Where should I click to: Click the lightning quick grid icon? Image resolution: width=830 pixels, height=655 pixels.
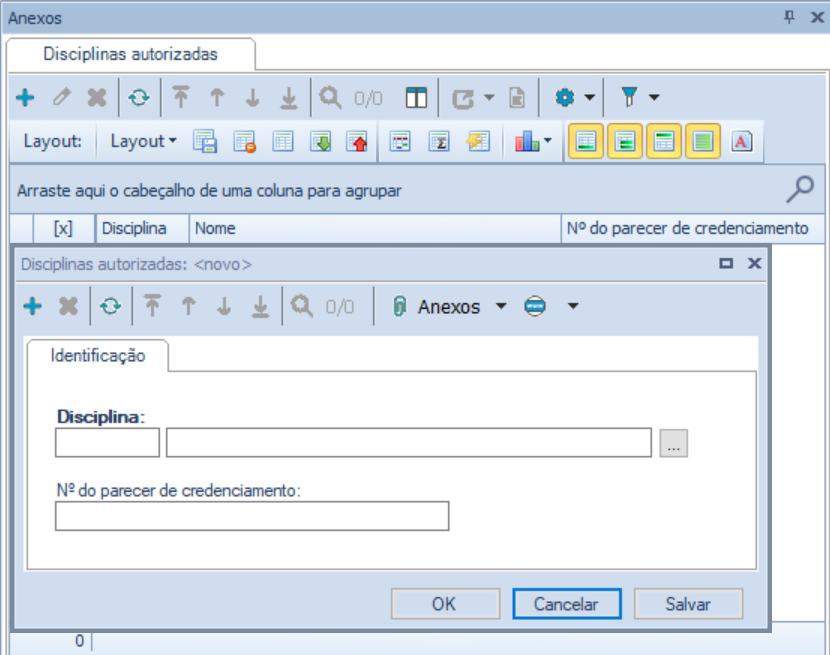(x=478, y=142)
